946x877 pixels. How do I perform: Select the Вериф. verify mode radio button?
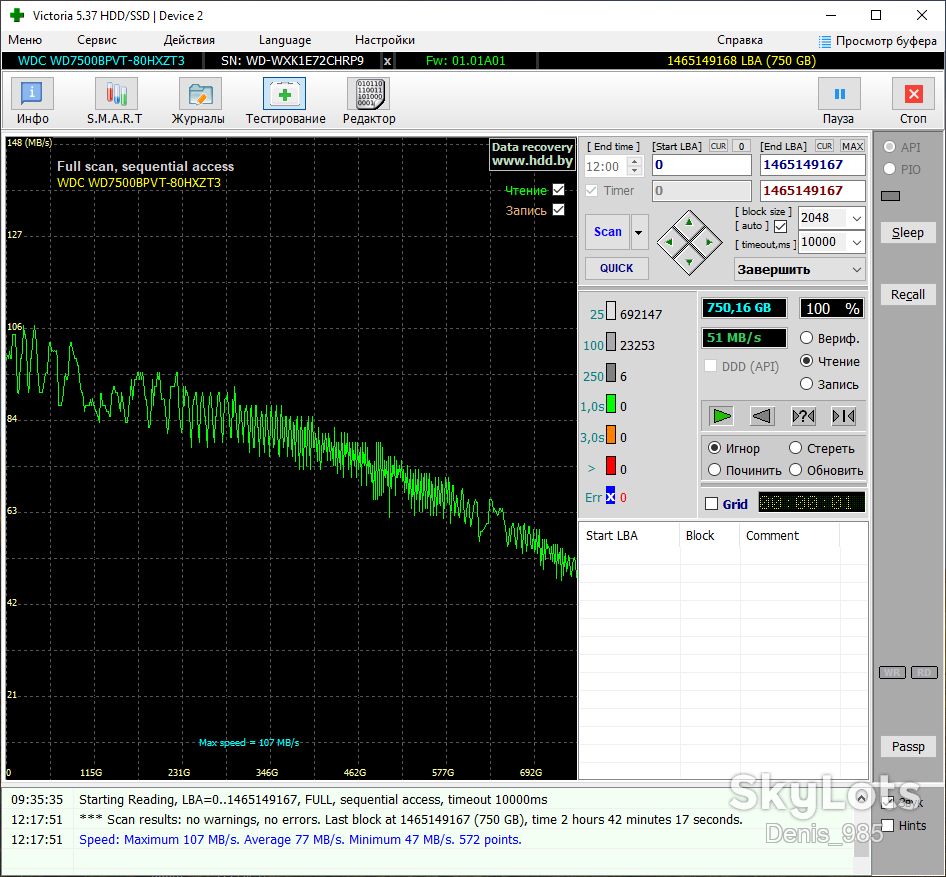pos(807,338)
